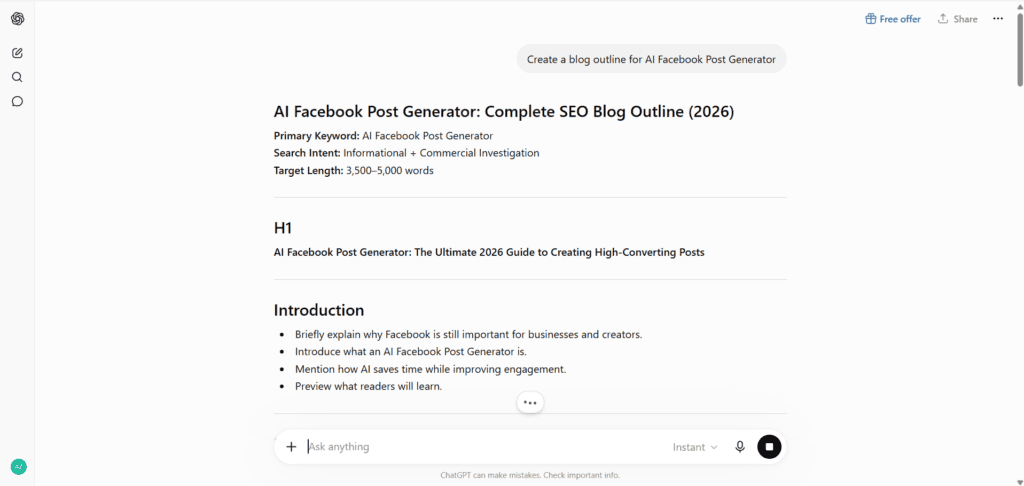Click the Search Intent line
Image resolution: width=1024 pixels, height=486 pixels.
coord(406,153)
